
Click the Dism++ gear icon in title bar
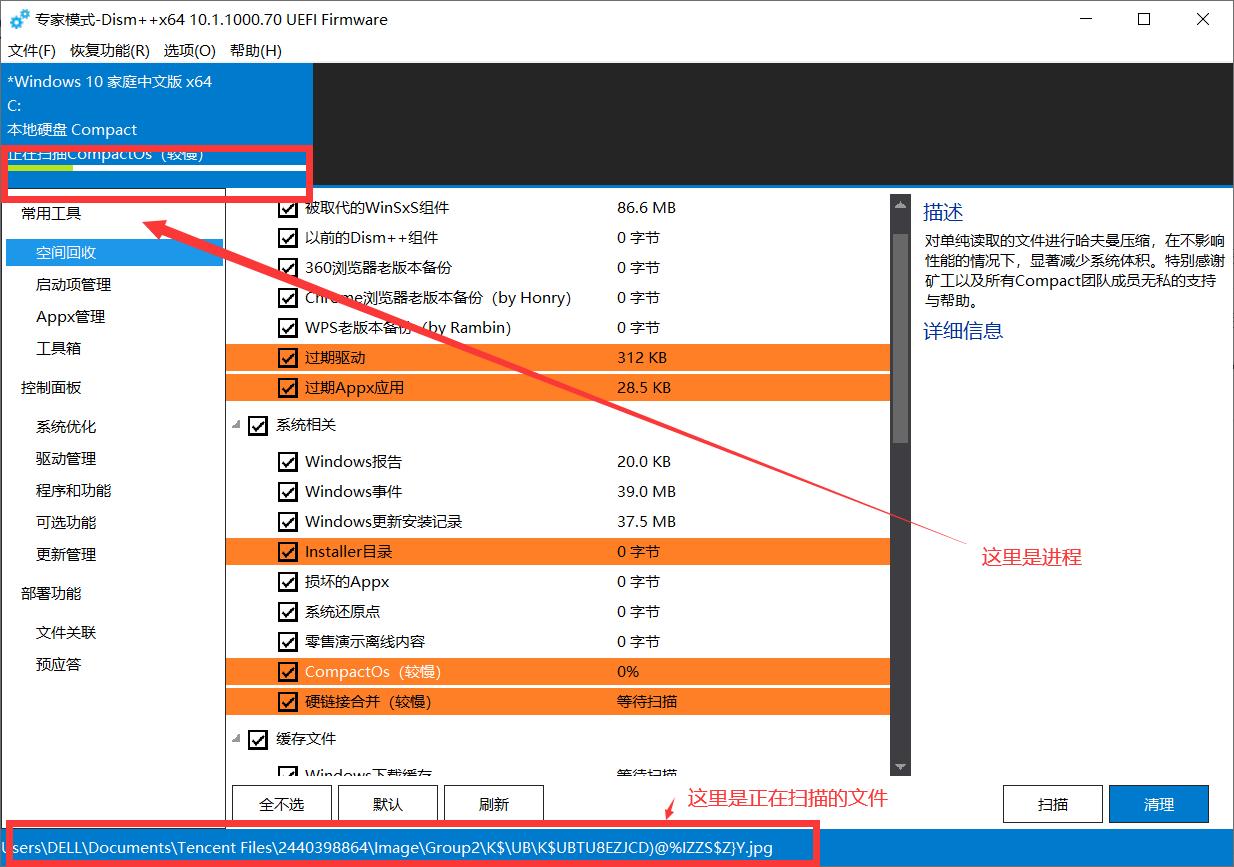point(20,18)
